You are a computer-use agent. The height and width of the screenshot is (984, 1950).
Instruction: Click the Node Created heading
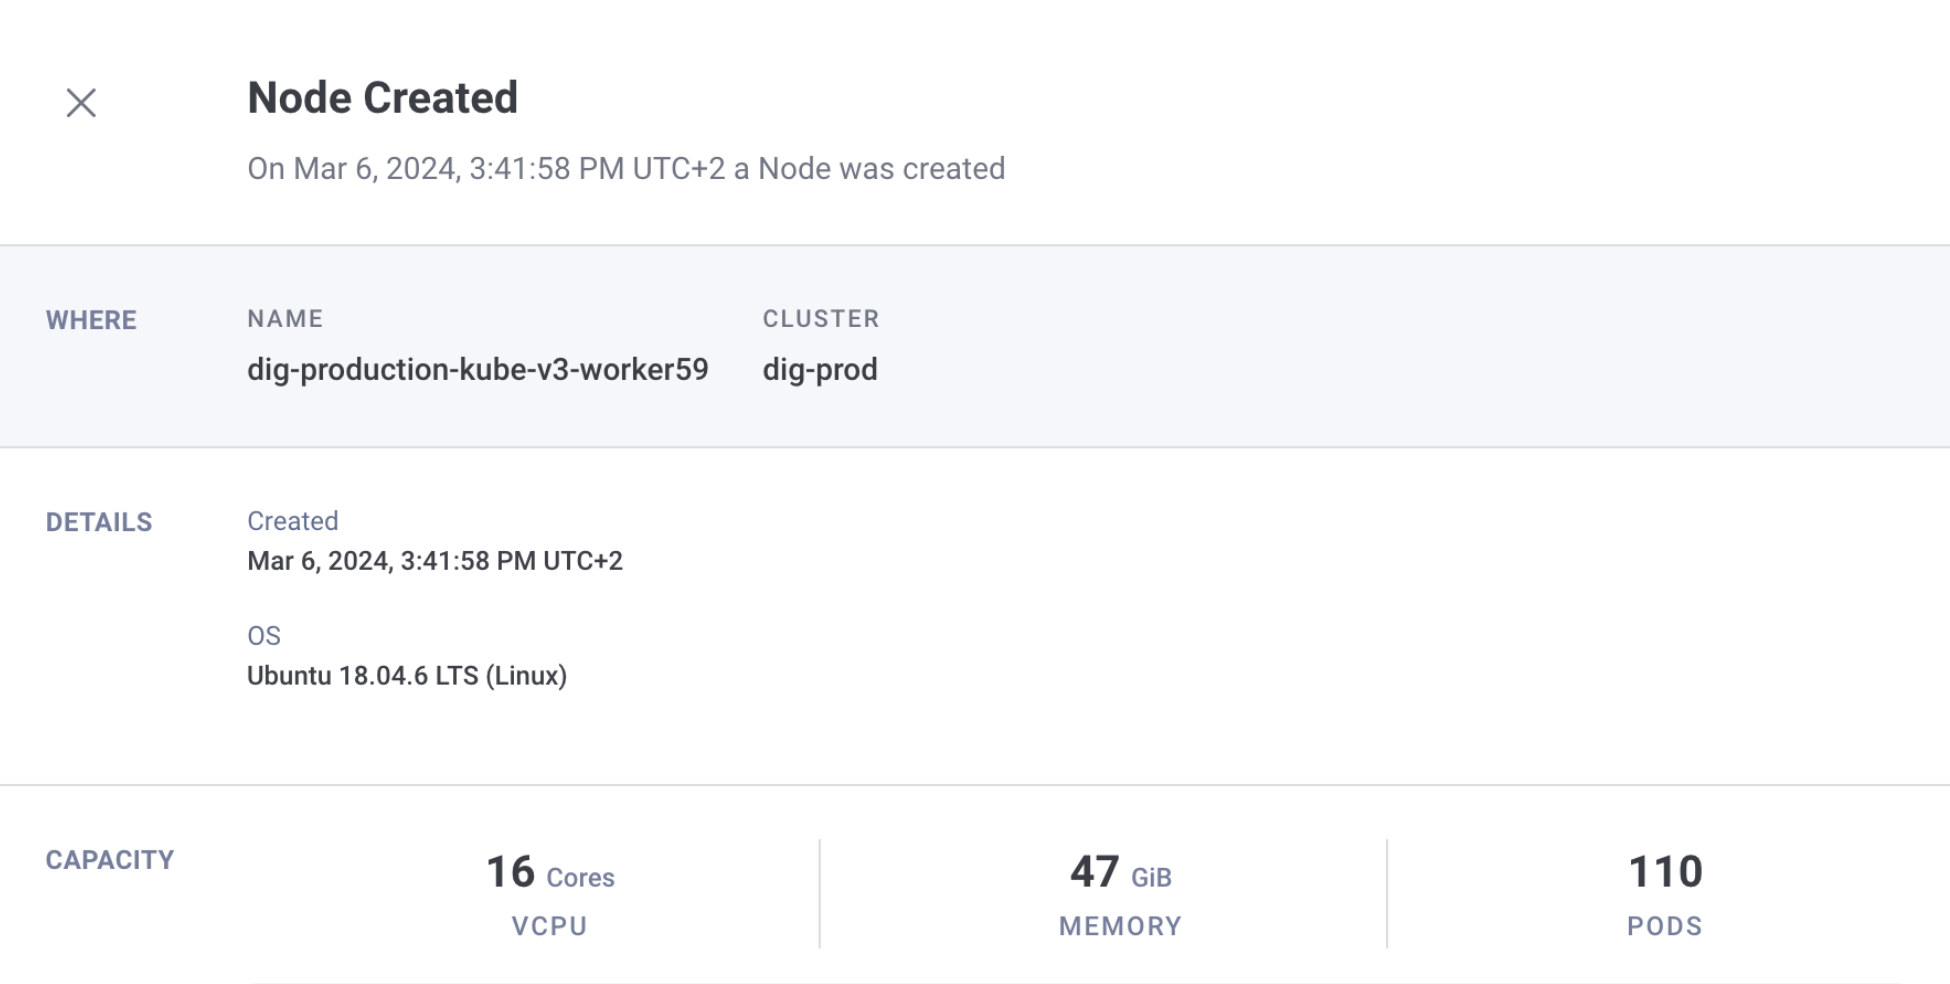[x=382, y=98]
